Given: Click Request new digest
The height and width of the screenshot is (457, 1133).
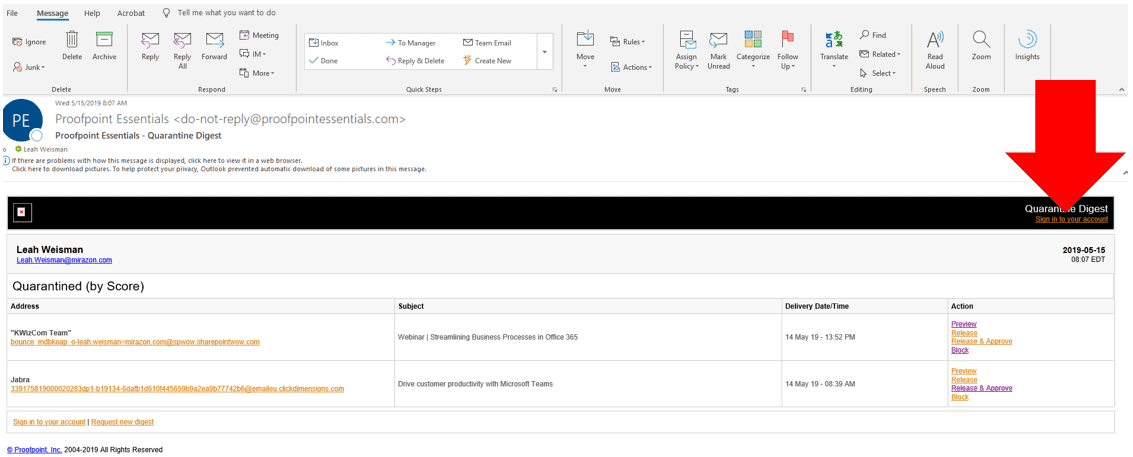Looking at the screenshot, I should (x=122, y=422).
